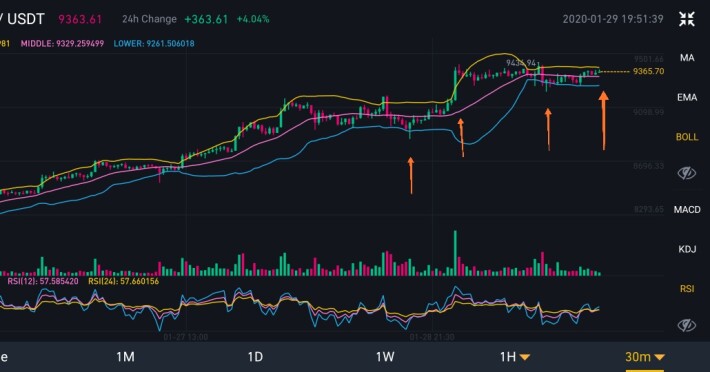Click the RSI(24): 57.660156 readout
710x372 pixels.
[124, 281]
